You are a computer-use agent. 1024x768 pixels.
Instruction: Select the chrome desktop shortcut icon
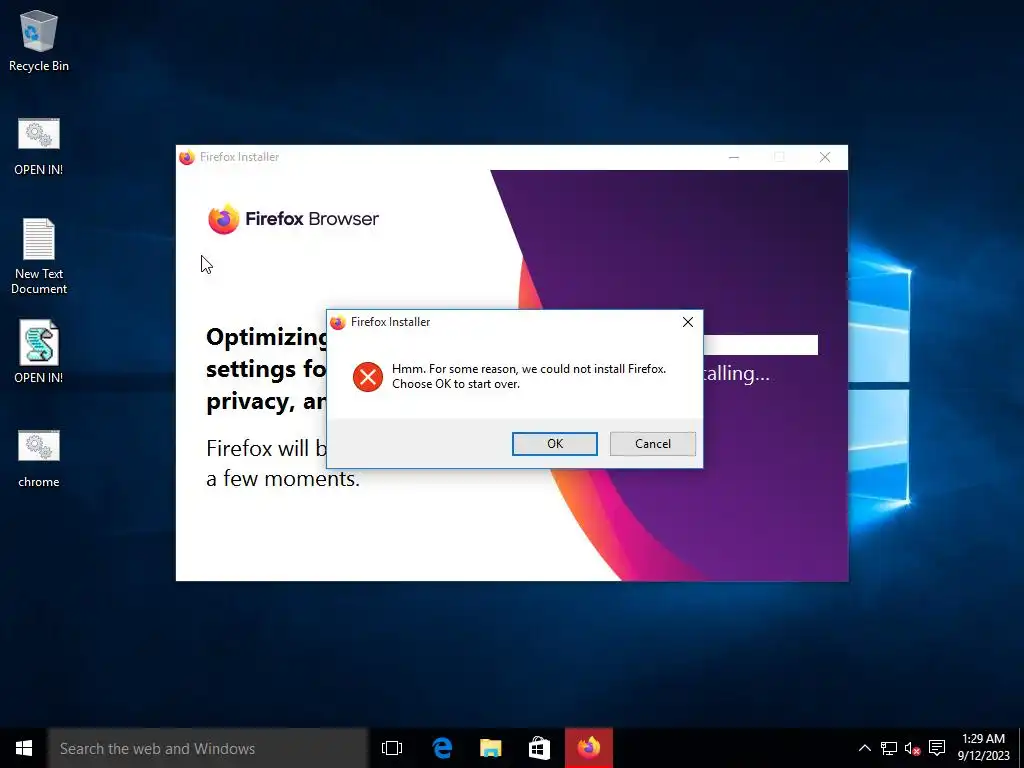click(x=39, y=458)
